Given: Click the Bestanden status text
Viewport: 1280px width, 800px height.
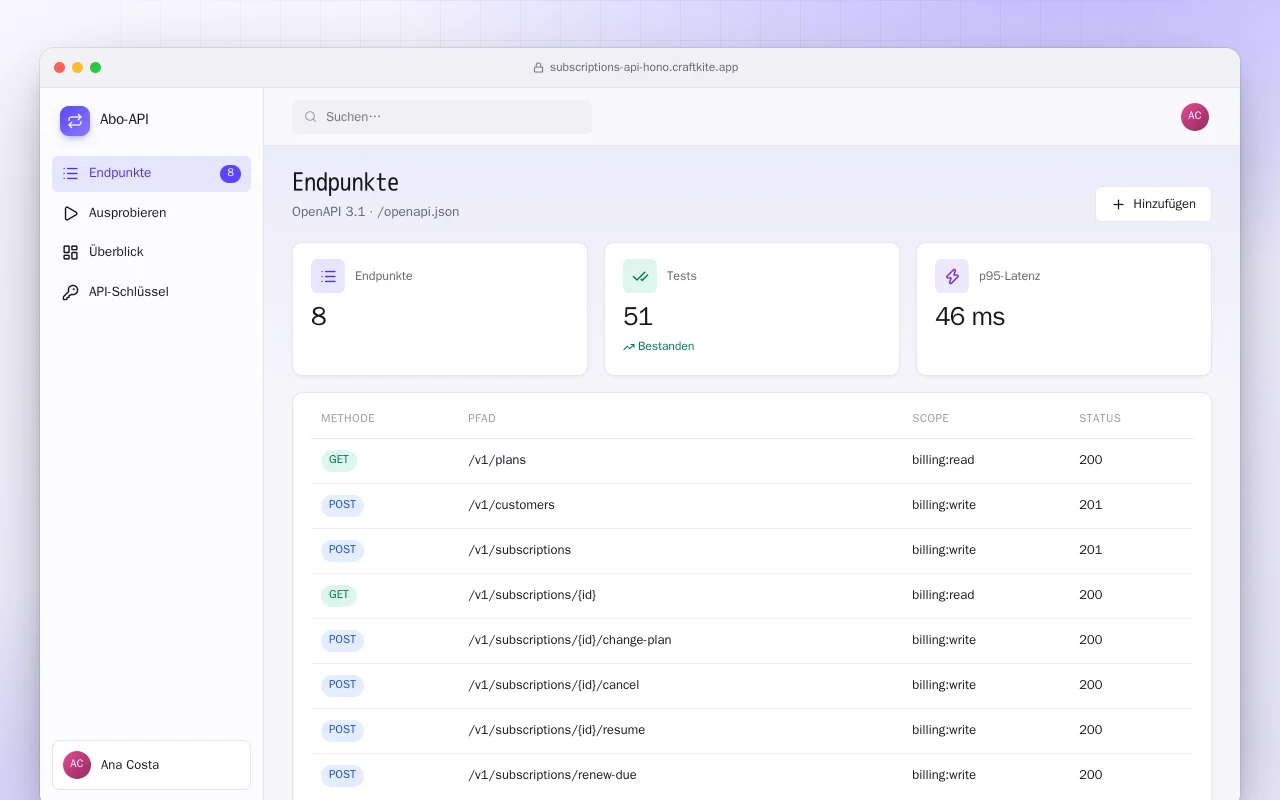Looking at the screenshot, I should click(x=666, y=347).
